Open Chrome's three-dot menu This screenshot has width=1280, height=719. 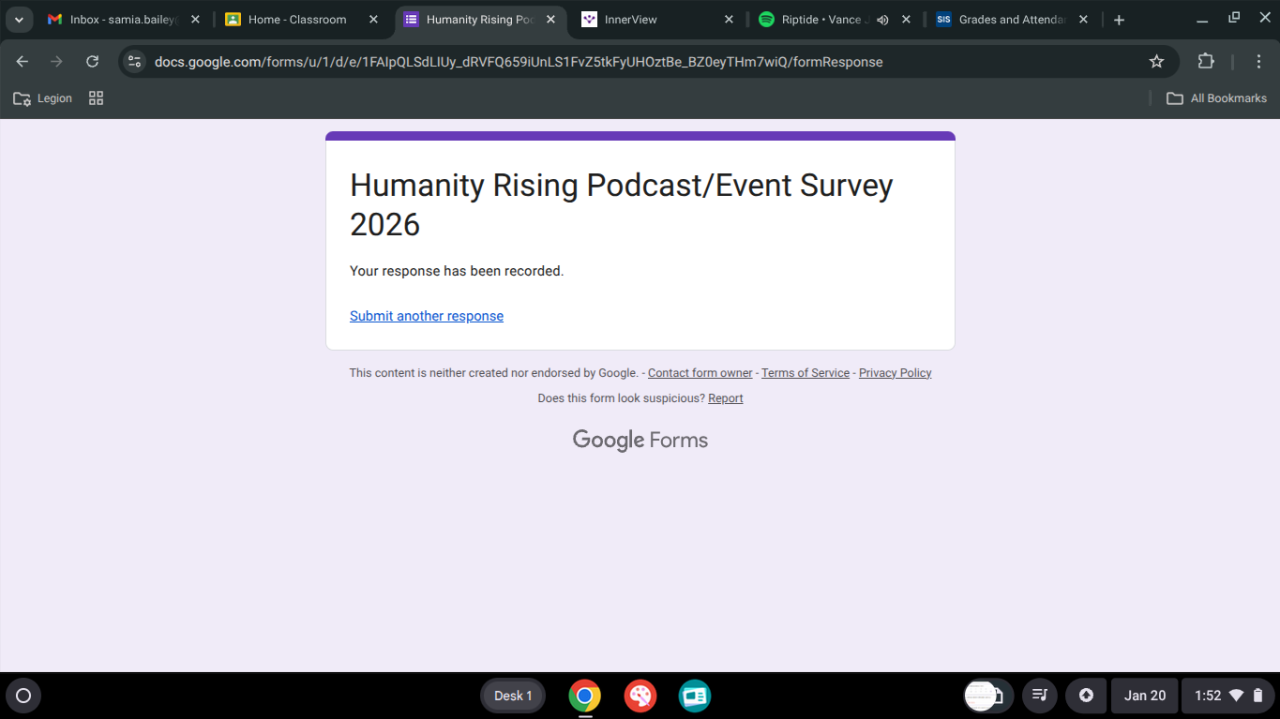coord(1258,62)
